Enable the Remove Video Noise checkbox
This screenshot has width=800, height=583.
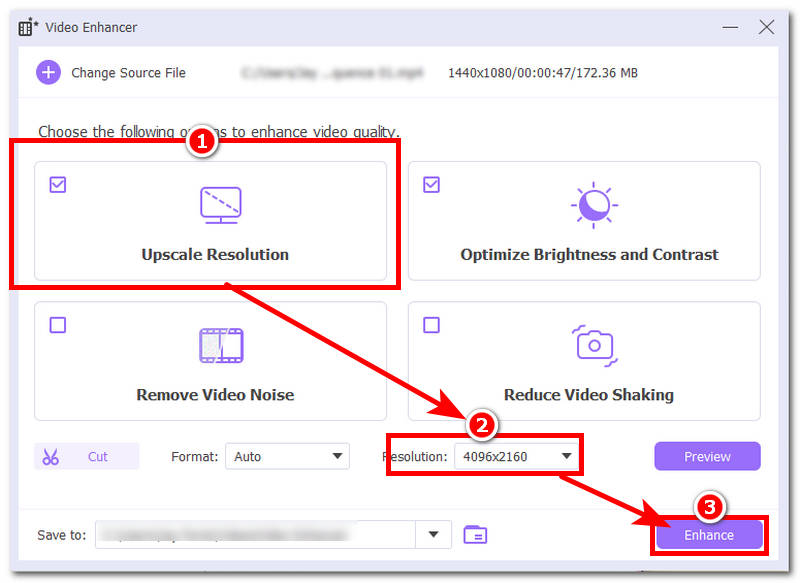58,325
